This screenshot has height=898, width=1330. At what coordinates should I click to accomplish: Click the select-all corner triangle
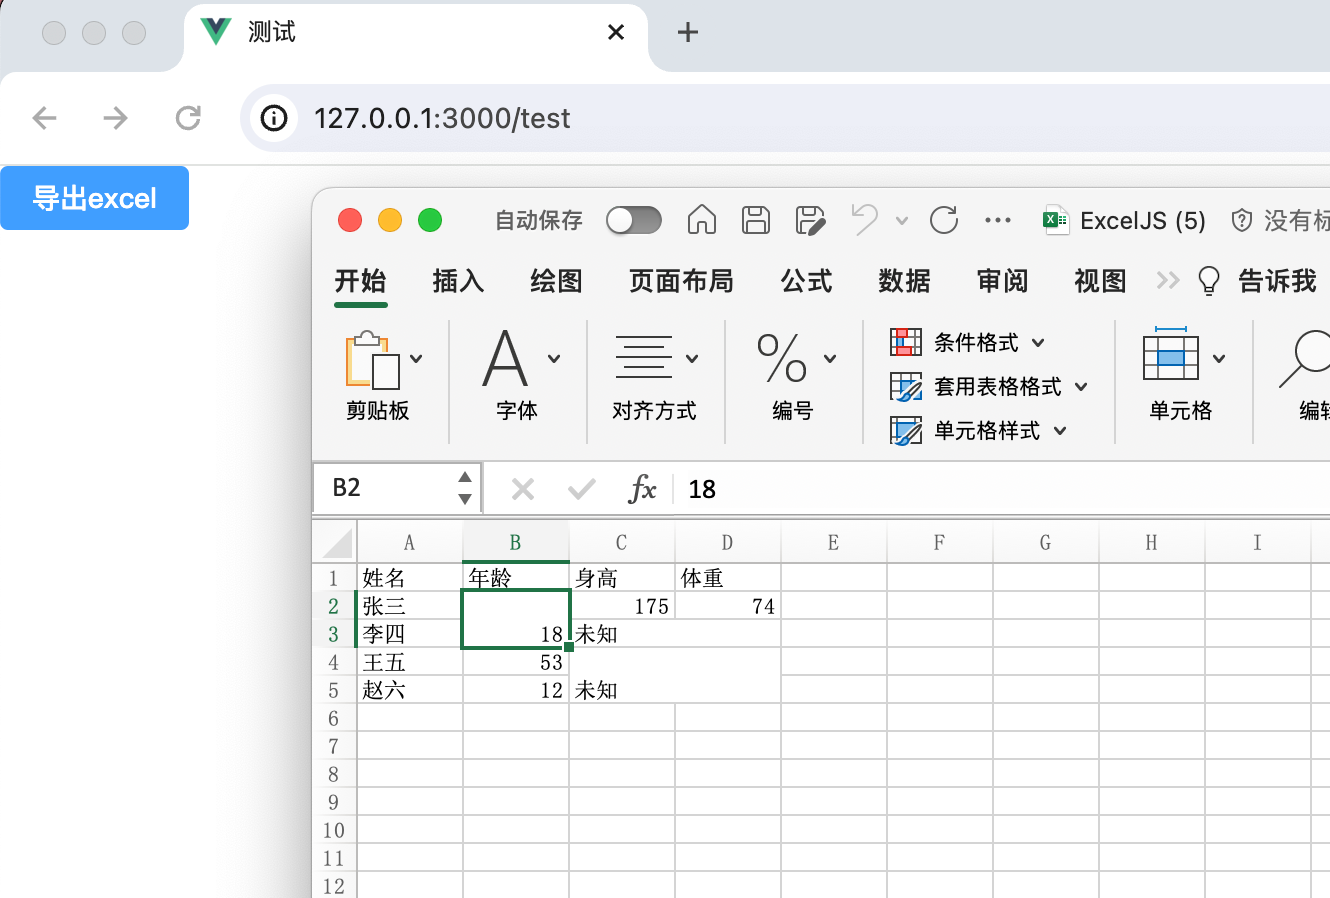coord(336,543)
